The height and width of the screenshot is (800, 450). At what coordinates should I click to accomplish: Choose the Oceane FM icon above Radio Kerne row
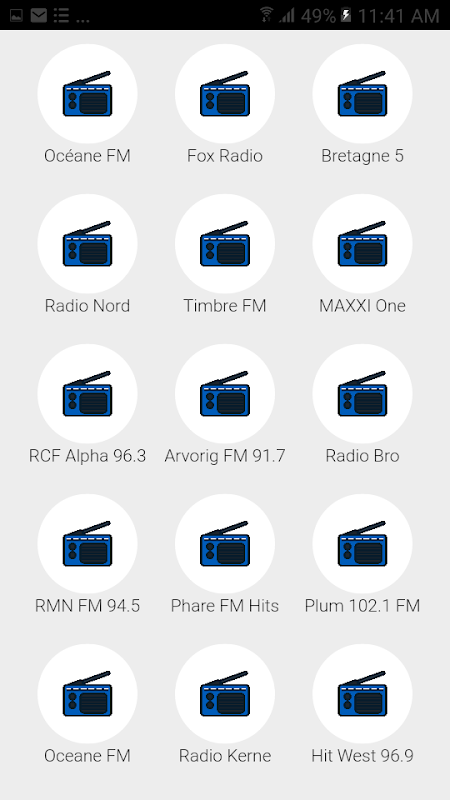(87, 694)
